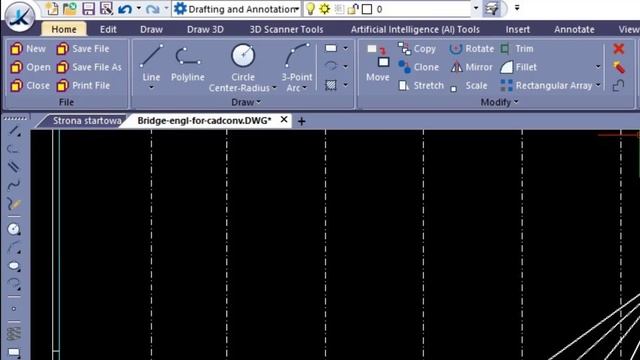Screen dimensions: 640x360
Task: Click the ellipse draw icon in the ribbon
Action: (x=331, y=66)
